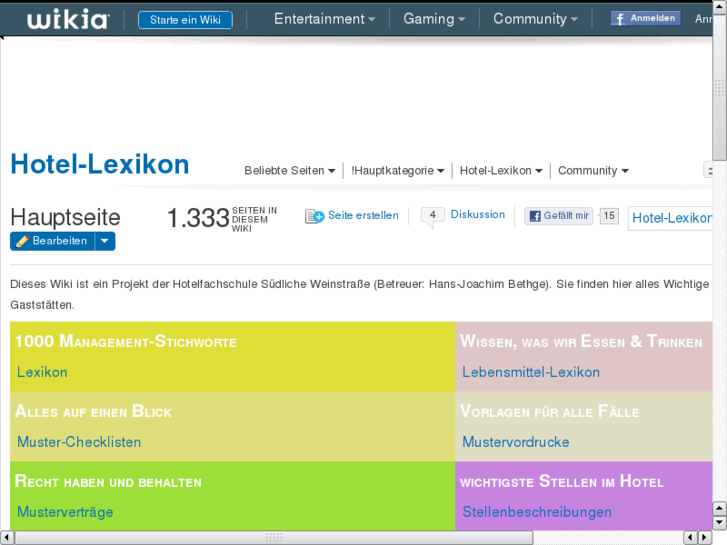
Task: Click the horizontal scrollbar right arrow
Action: 705,538
